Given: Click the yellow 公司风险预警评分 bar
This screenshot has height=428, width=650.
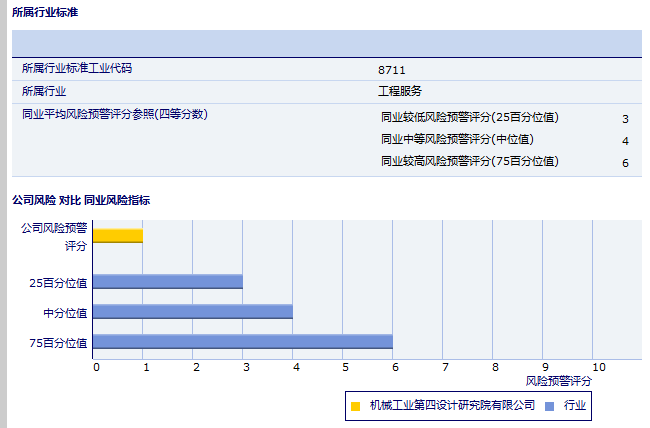Looking at the screenshot, I should click(x=118, y=236).
